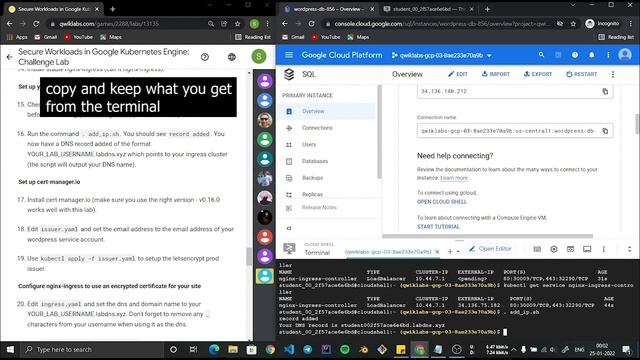Screen dimensions: 640x360
Task: Open Telegram from taskbar
Action: point(308,349)
